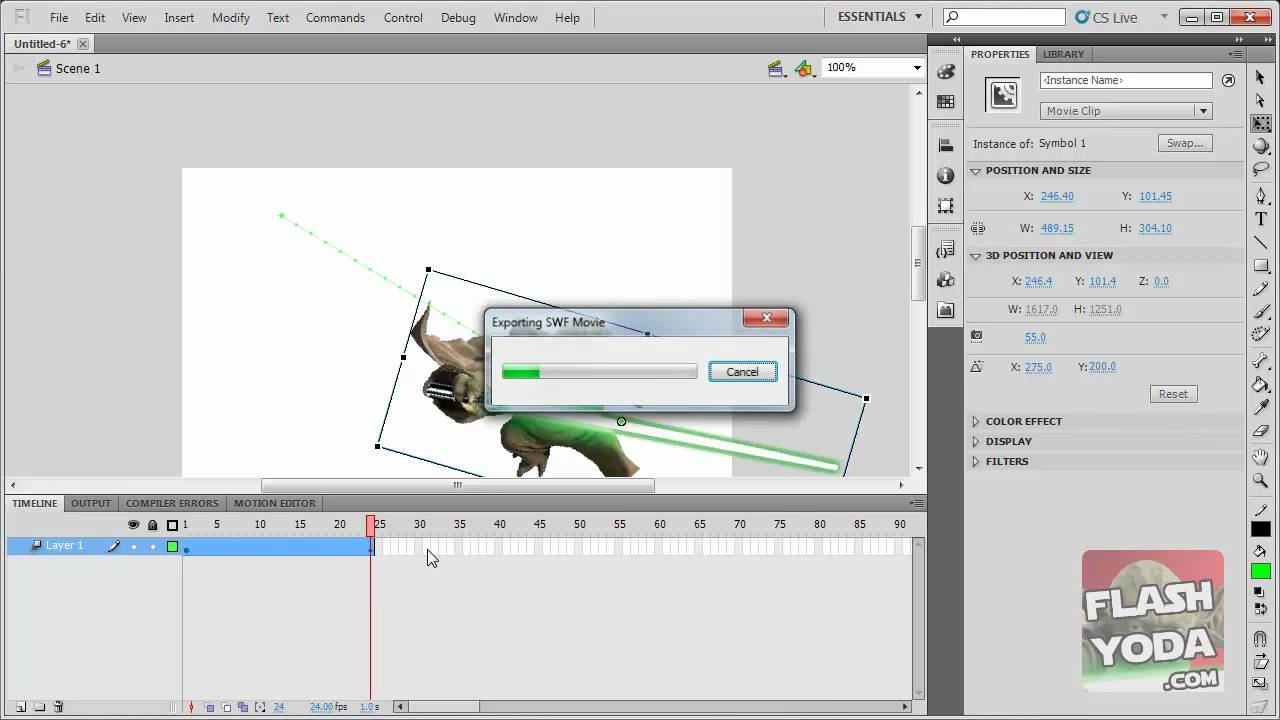Click the Reset vanishing point button

click(1173, 394)
